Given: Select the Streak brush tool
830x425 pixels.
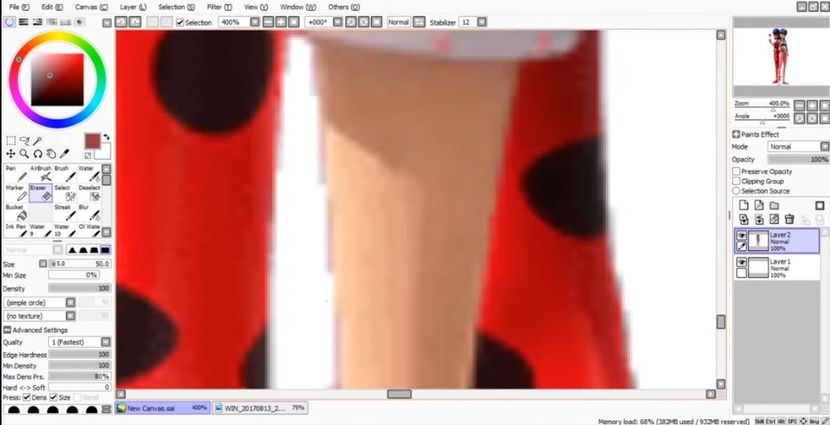Looking at the screenshot, I should [65, 213].
